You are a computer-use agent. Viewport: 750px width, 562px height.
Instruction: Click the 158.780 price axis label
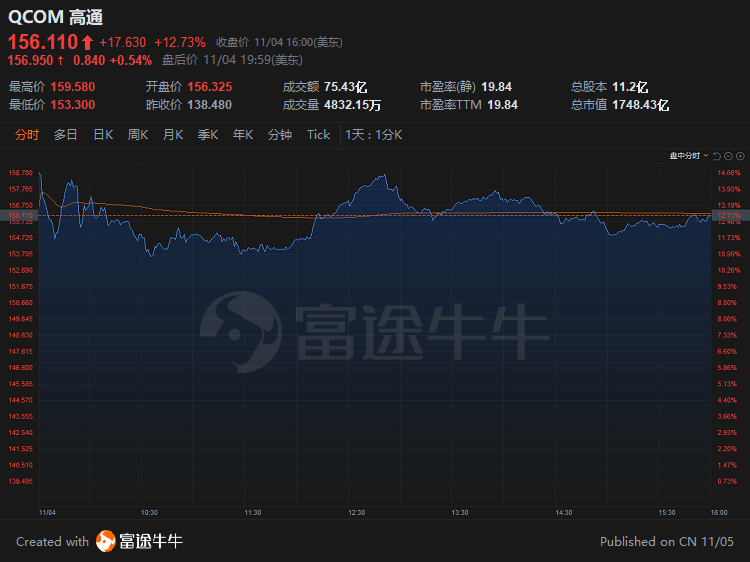21,173
